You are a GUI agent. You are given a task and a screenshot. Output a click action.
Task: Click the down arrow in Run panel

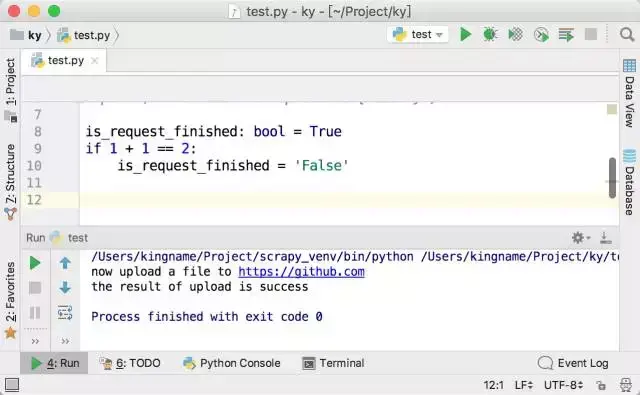[x=65, y=288]
